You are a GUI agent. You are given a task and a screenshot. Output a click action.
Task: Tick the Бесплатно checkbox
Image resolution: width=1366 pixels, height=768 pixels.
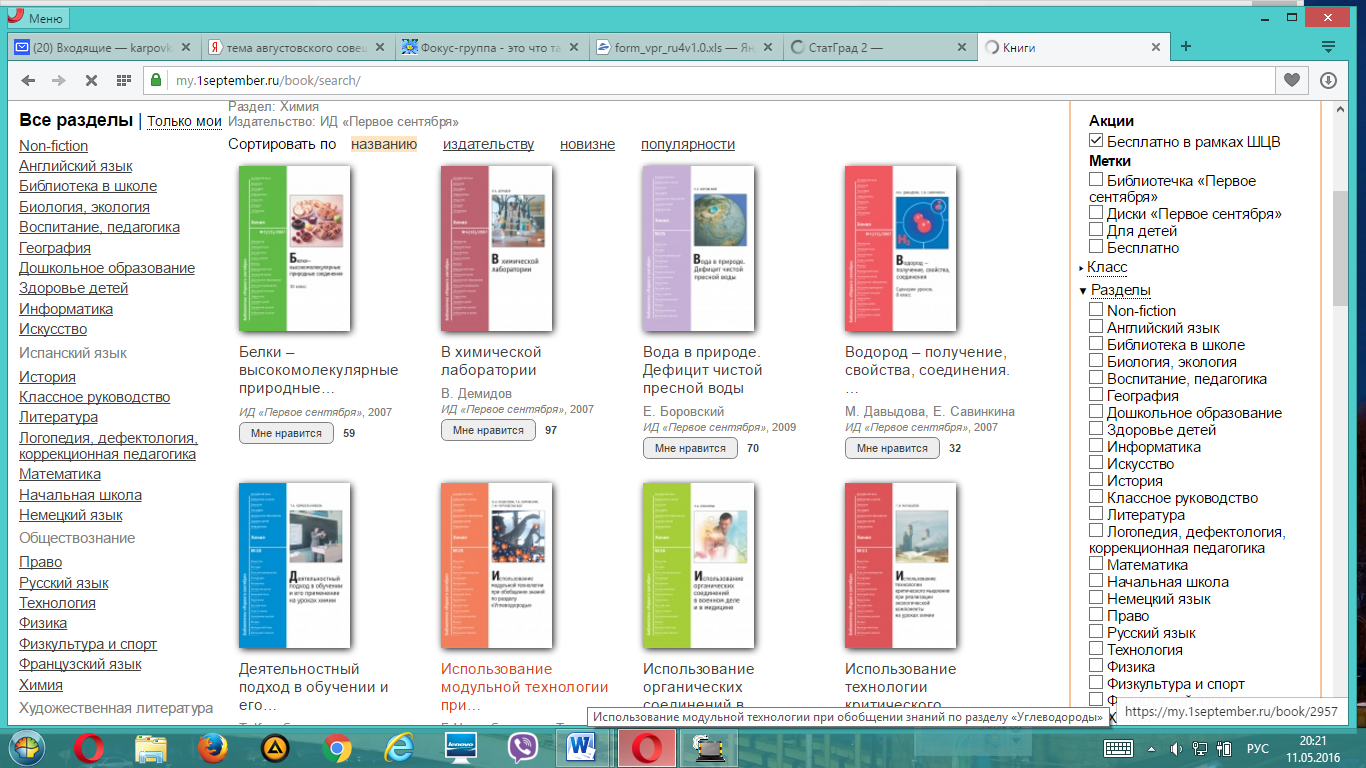click(x=1096, y=247)
